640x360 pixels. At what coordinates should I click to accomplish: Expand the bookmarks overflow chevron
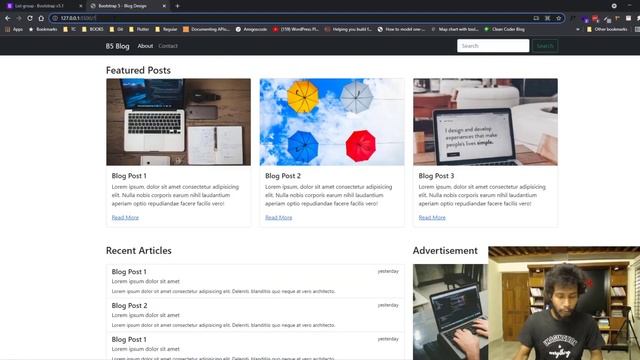point(577,29)
